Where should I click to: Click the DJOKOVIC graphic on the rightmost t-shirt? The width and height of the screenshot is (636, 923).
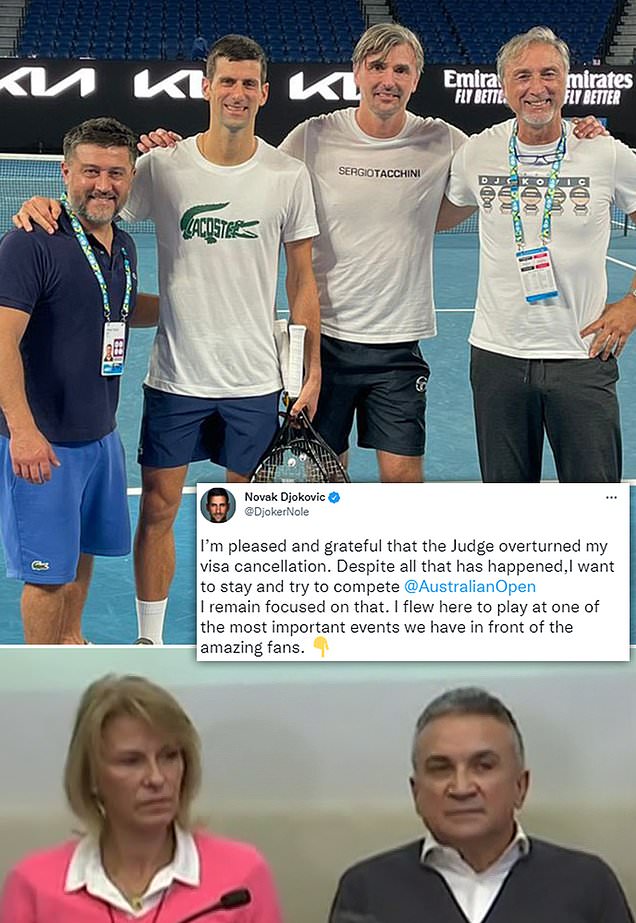(x=534, y=195)
